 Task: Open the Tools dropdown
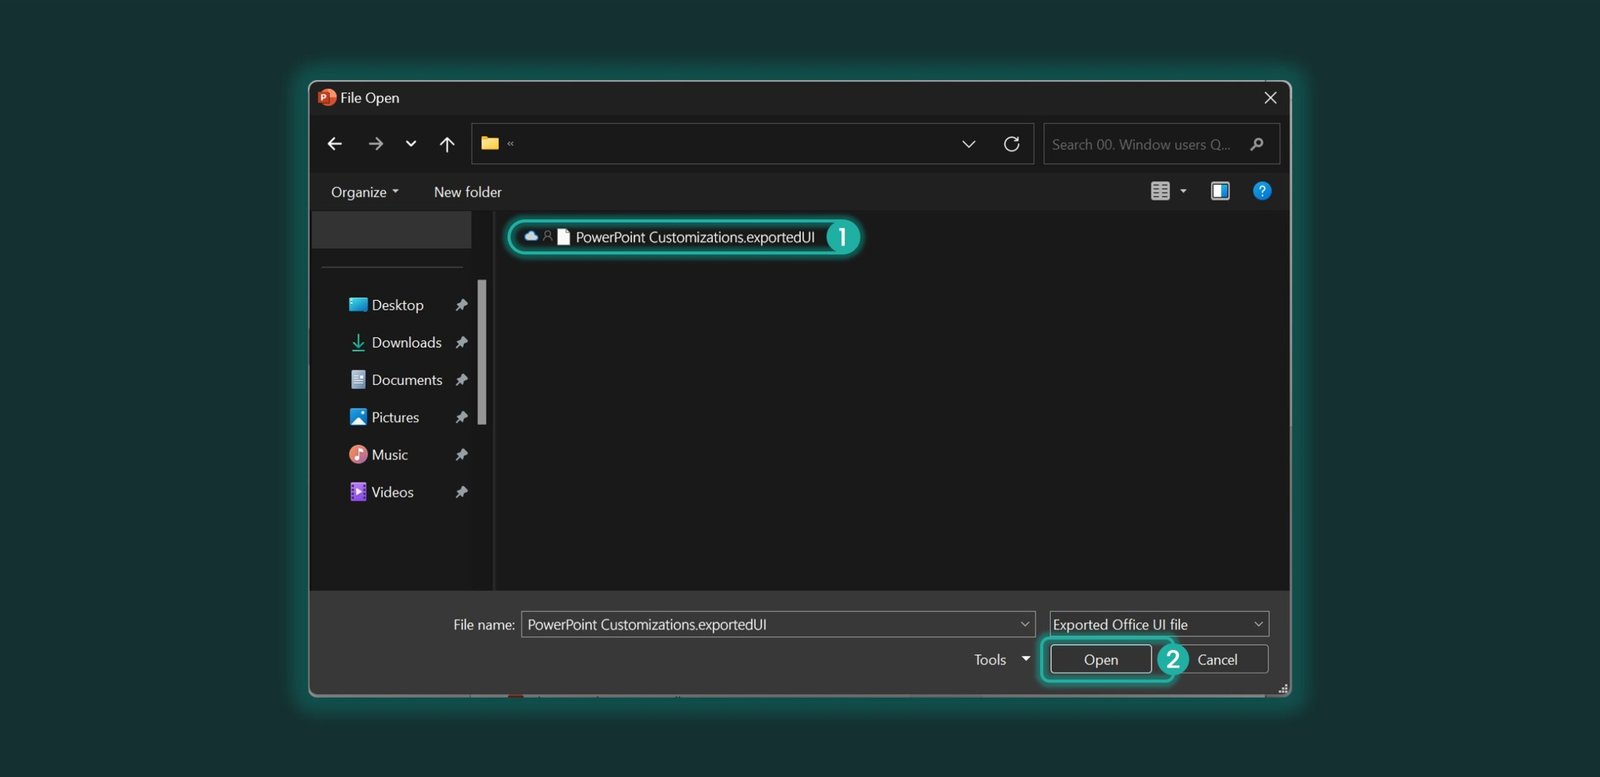(x=1002, y=660)
